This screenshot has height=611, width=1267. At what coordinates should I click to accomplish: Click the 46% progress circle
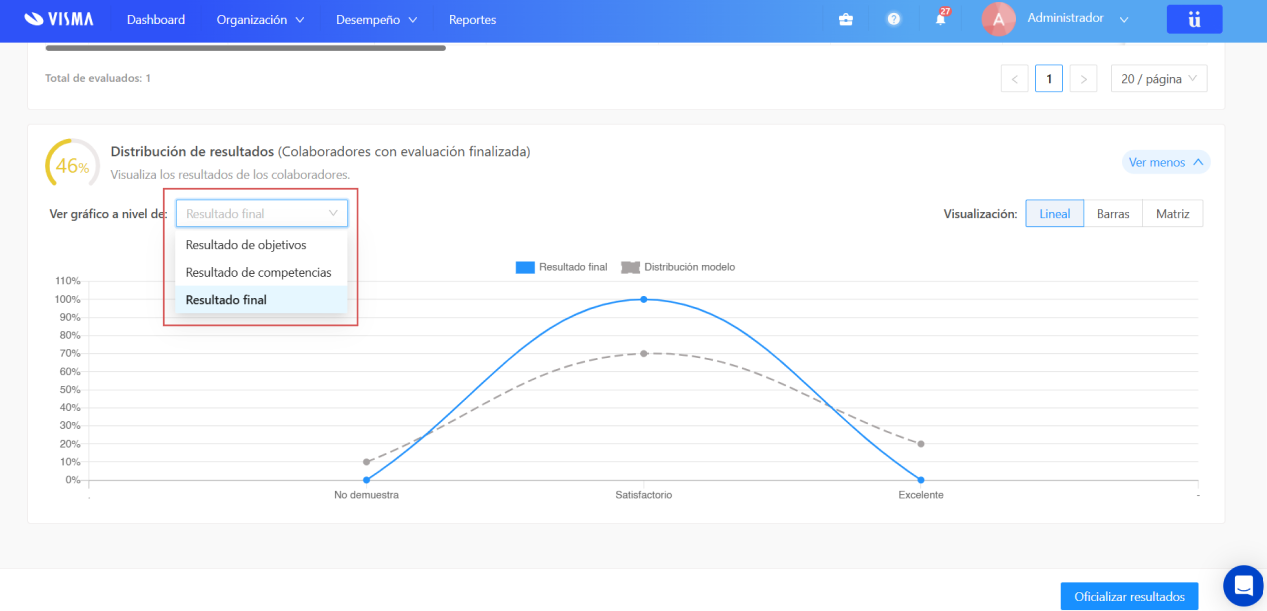[72, 165]
